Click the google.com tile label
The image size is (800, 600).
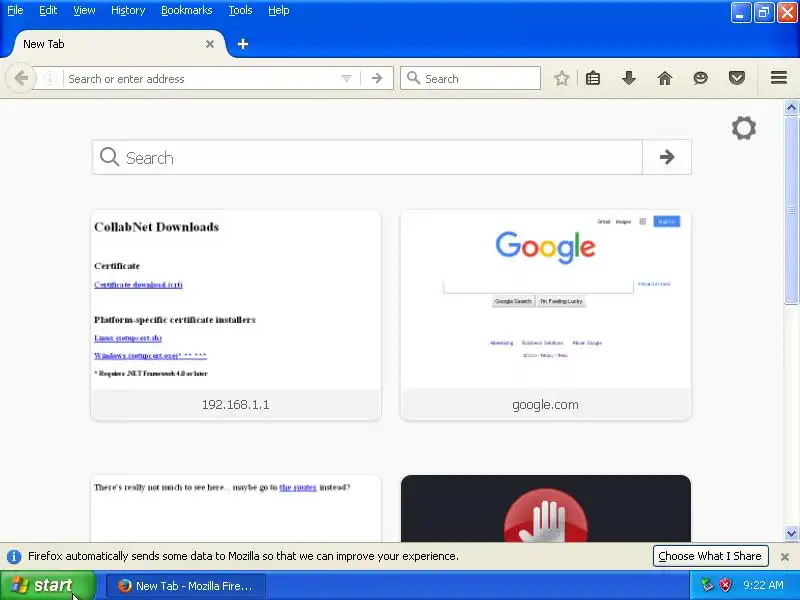tap(545, 405)
